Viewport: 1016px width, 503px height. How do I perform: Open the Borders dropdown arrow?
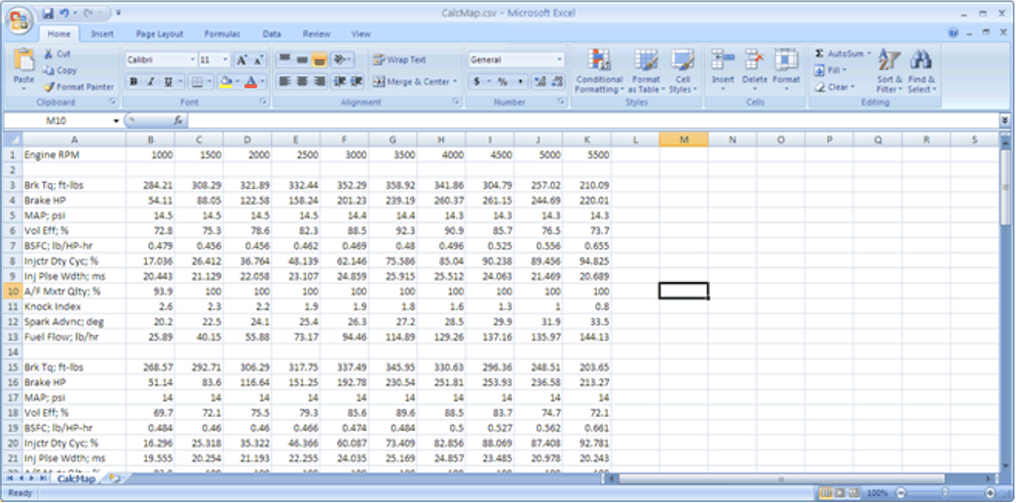pyautogui.click(x=211, y=82)
